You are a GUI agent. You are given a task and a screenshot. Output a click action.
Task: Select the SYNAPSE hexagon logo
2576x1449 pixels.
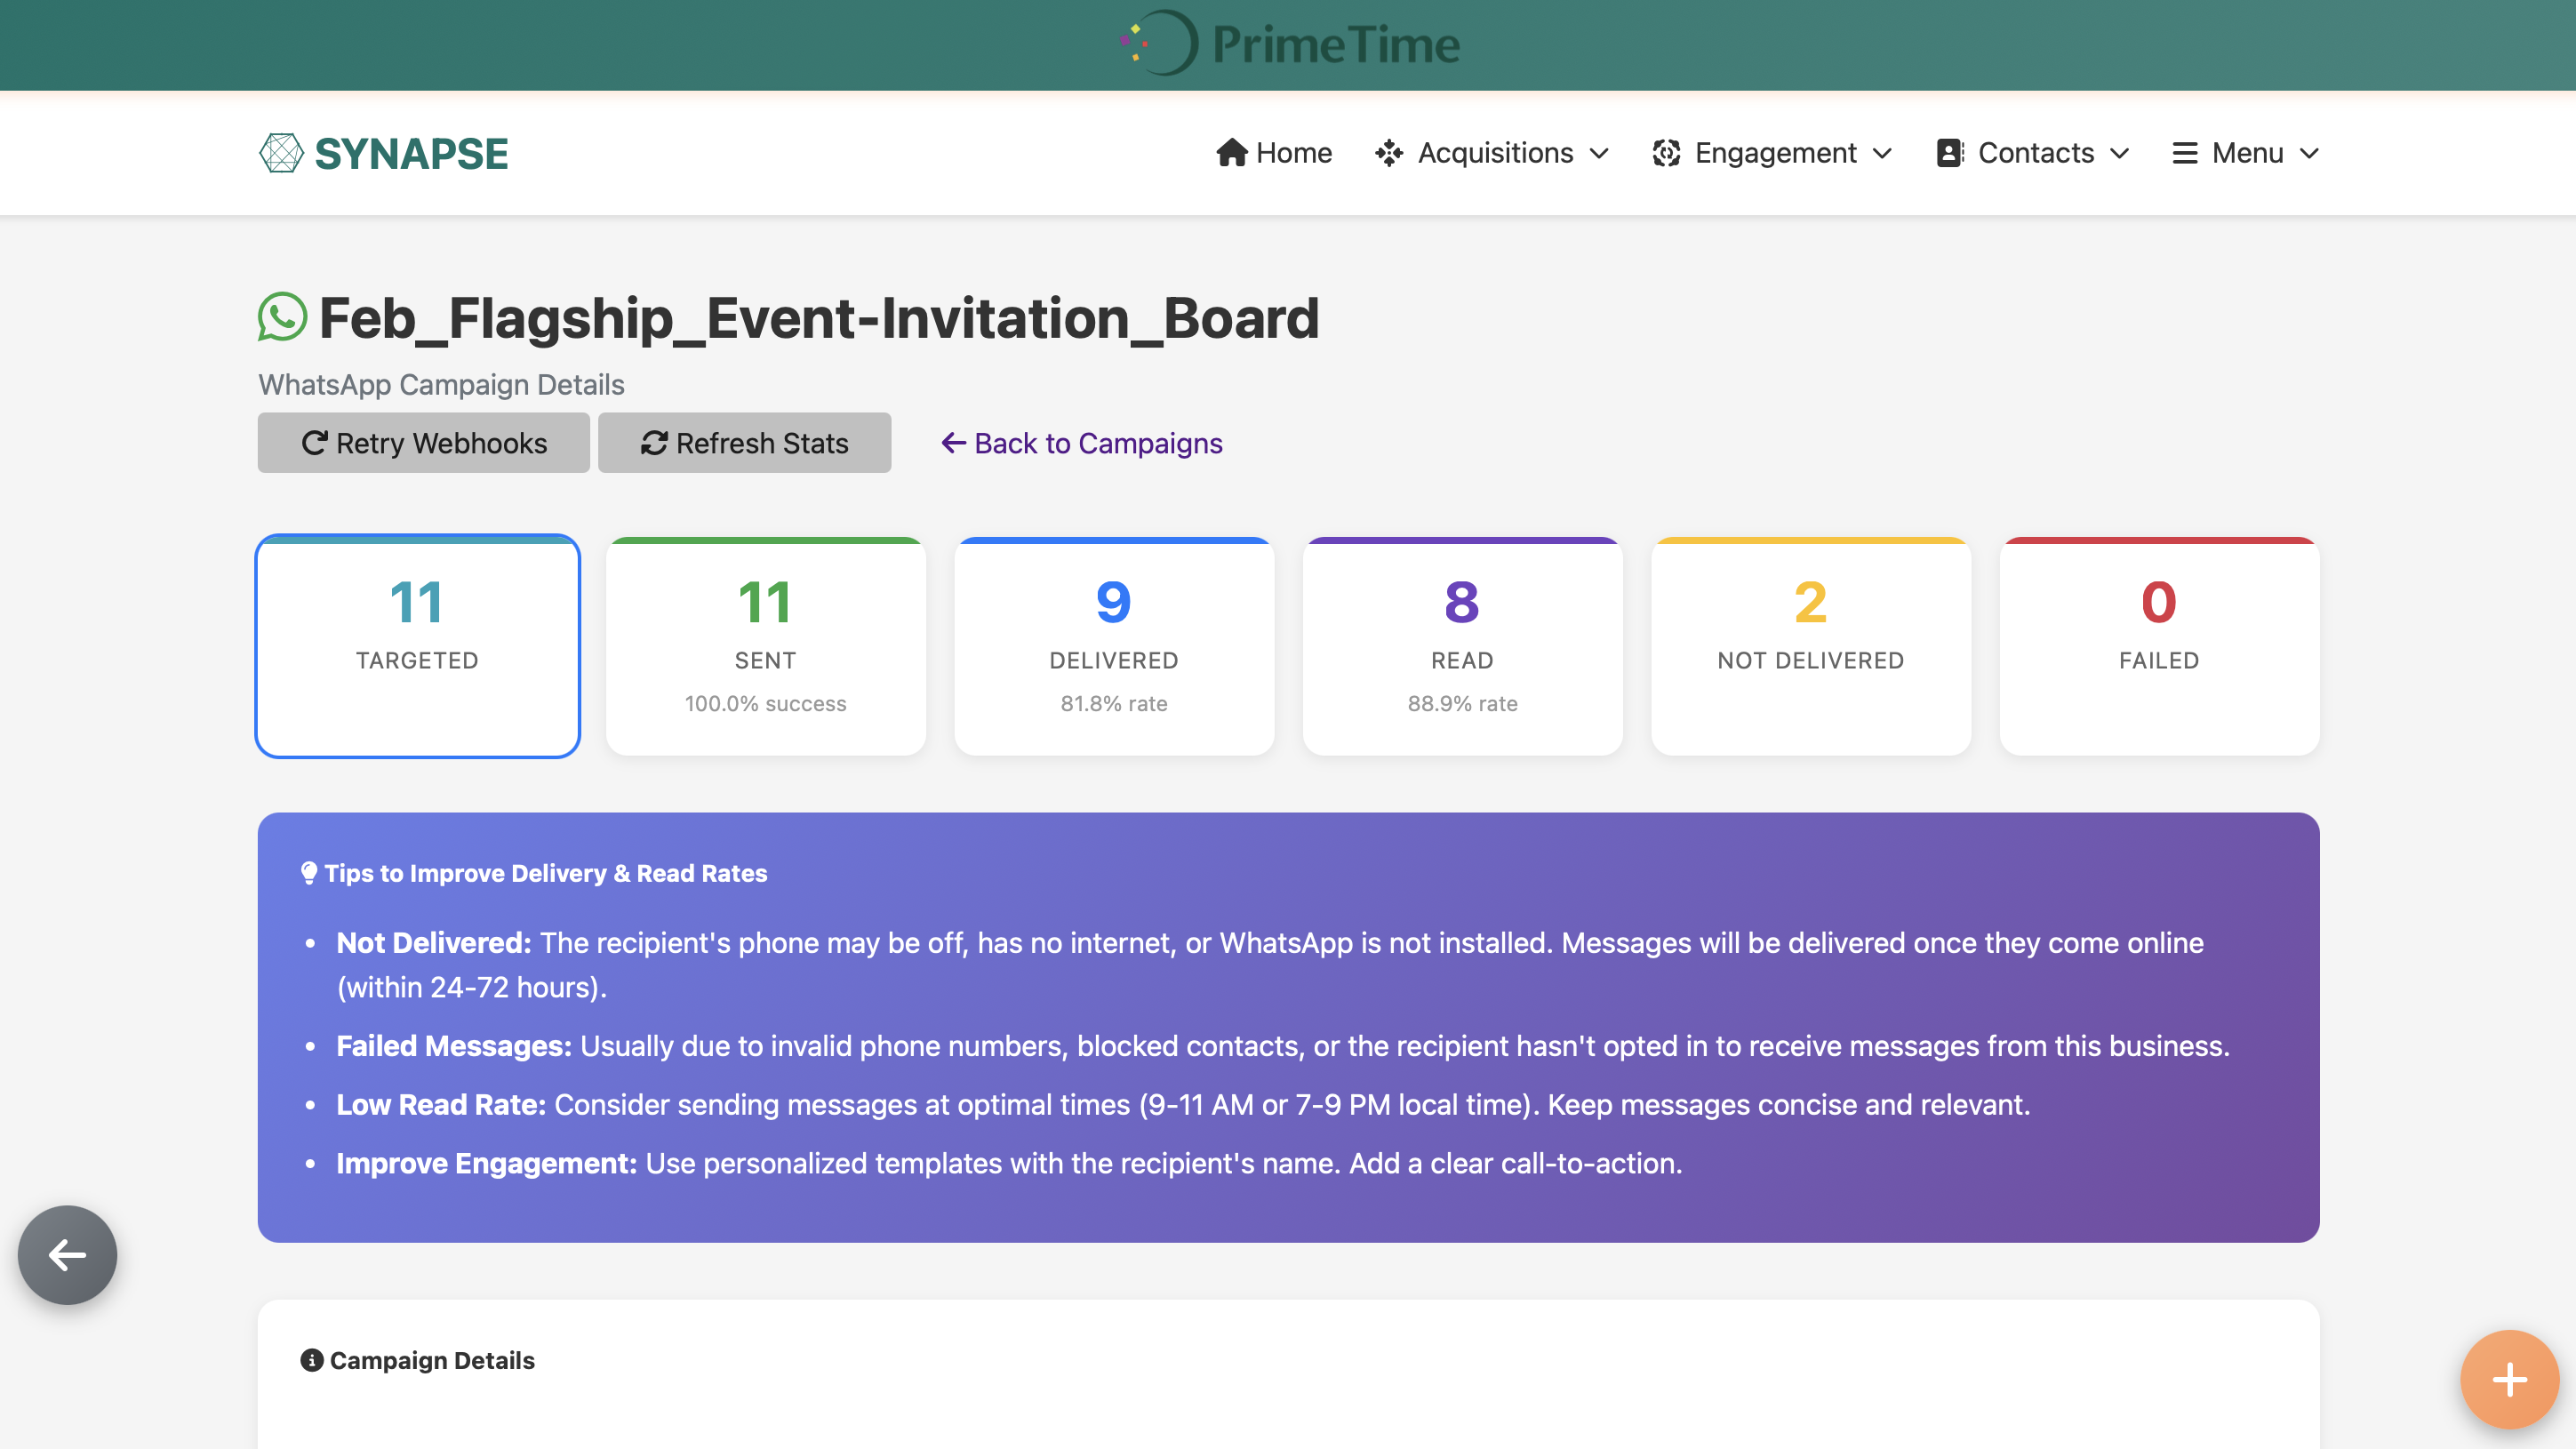coord(282,152)
